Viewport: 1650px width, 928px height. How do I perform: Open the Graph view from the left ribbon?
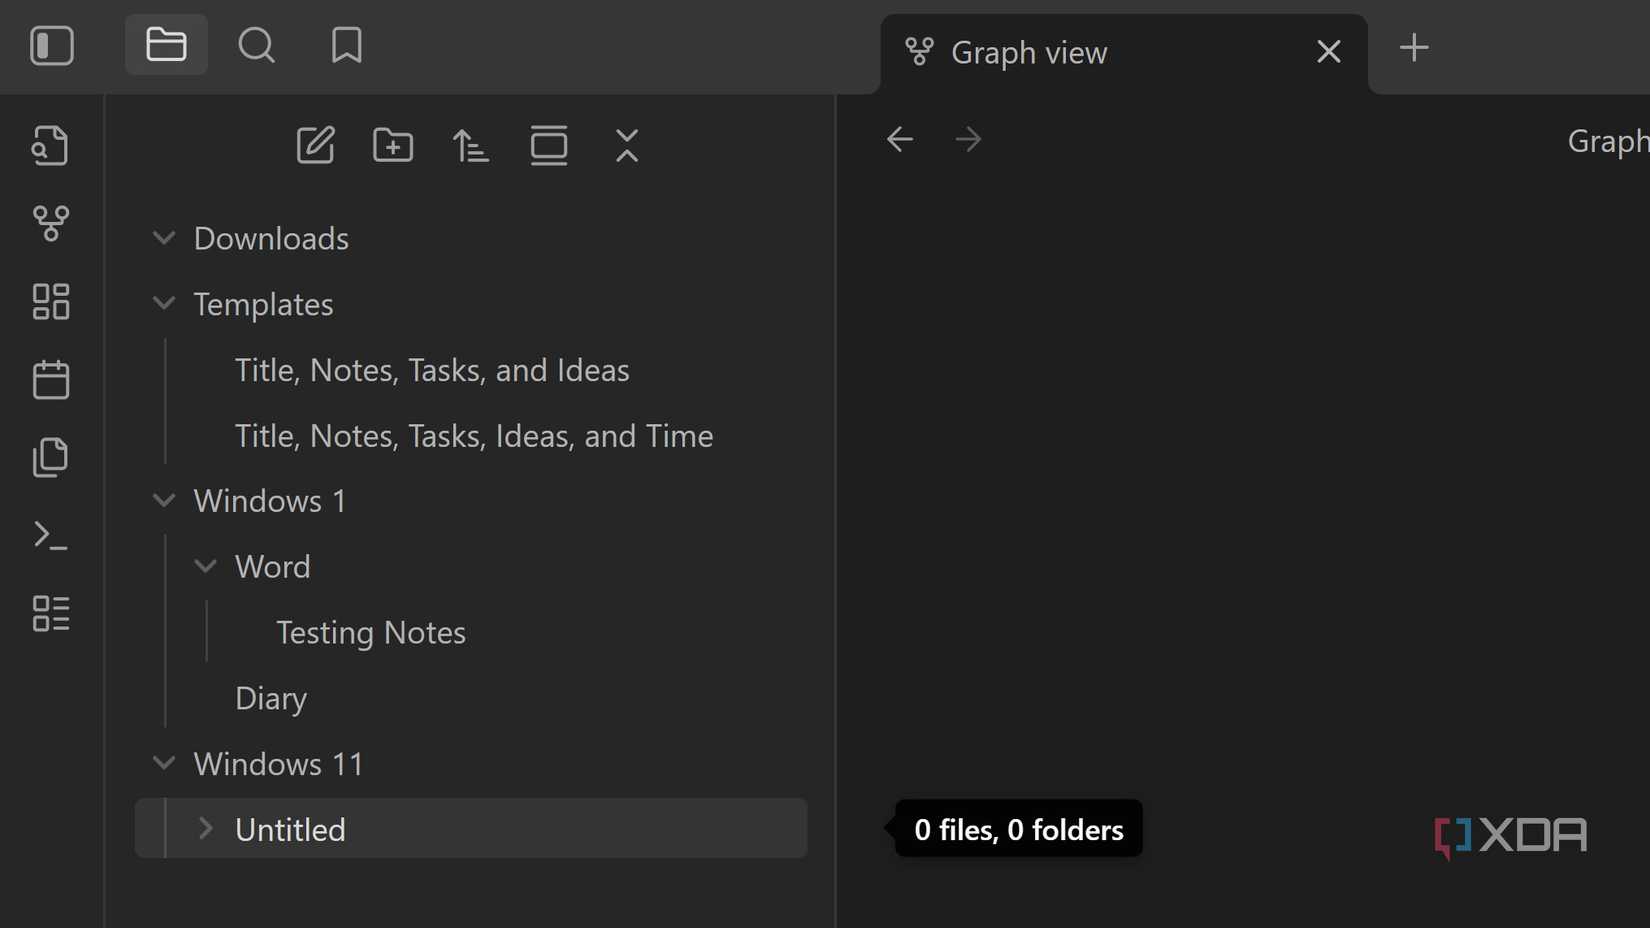coord(51,224)
